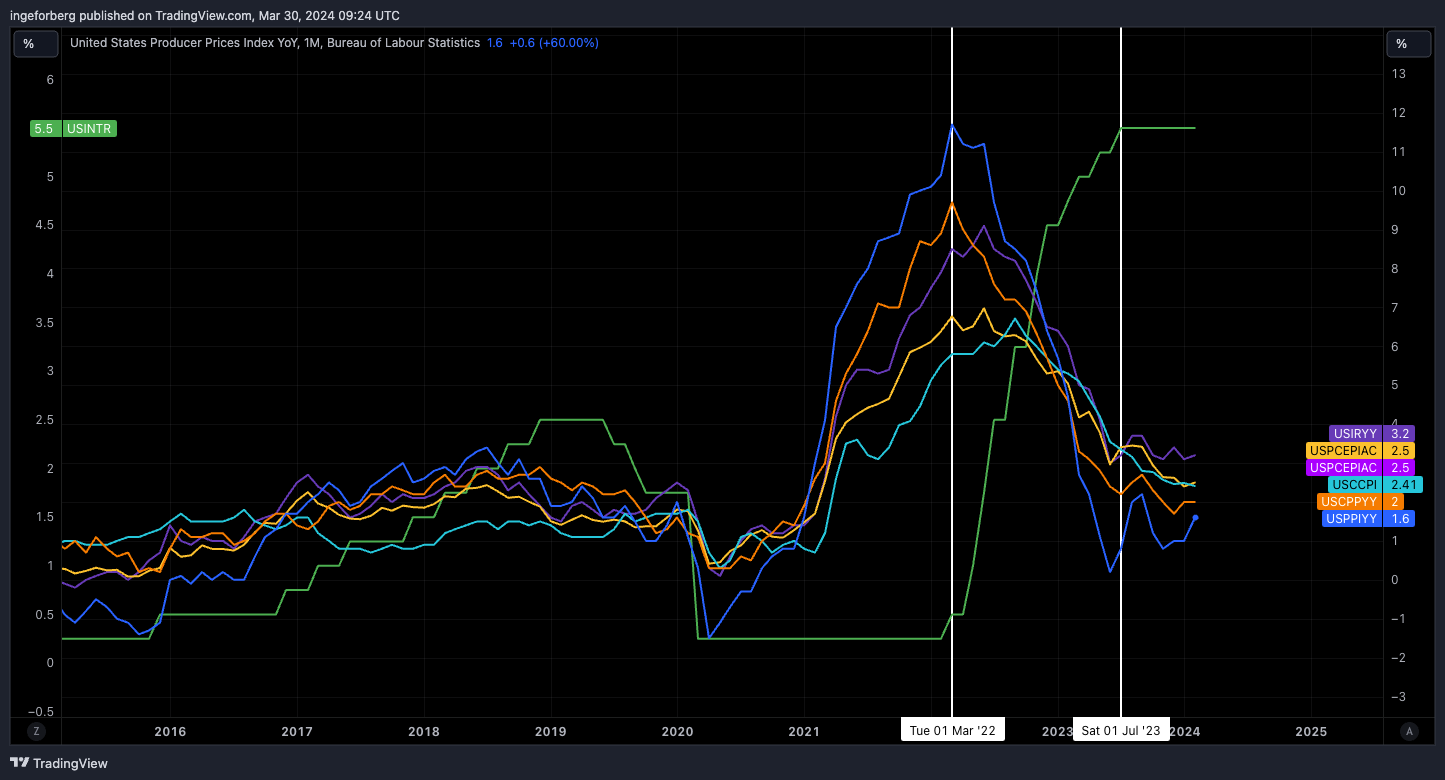Select the orange USCPPYY 2 label
This screenshot has height=780, width=1445.
(1360, 502)
